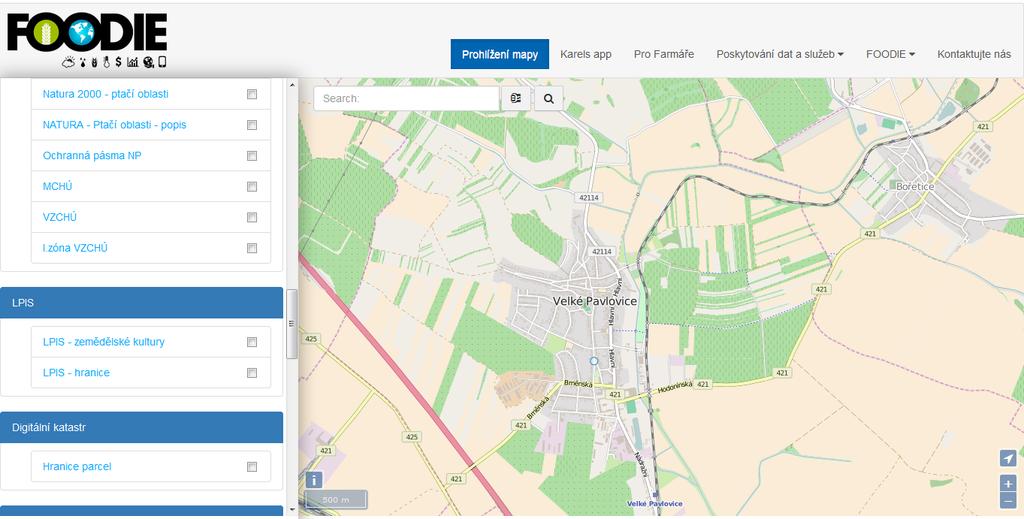Viewport: 1024px width, 519px height.
Task: Click the blue location marker in Velké Pavlovice
Action: coord(594,361)
